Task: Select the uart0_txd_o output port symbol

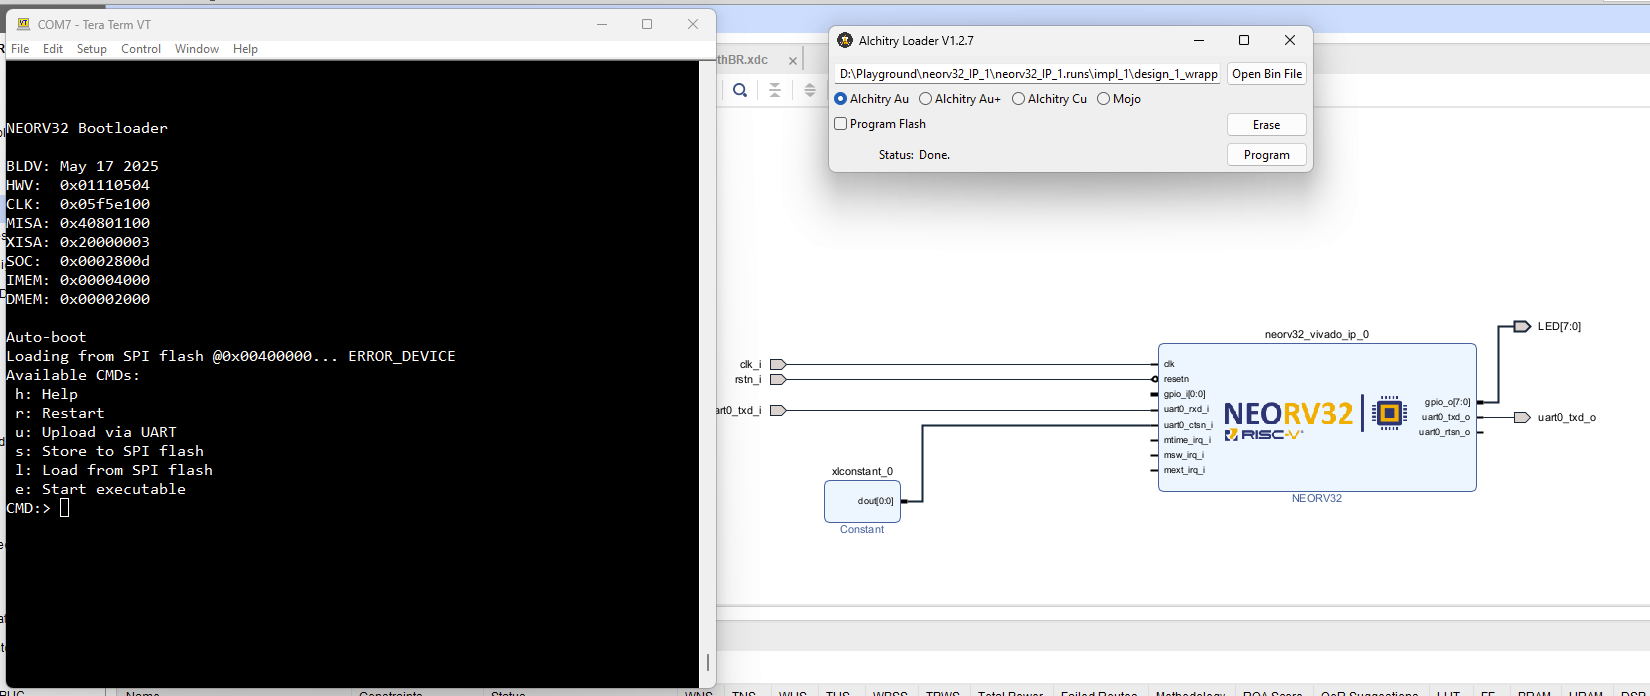Action: 1522,417
